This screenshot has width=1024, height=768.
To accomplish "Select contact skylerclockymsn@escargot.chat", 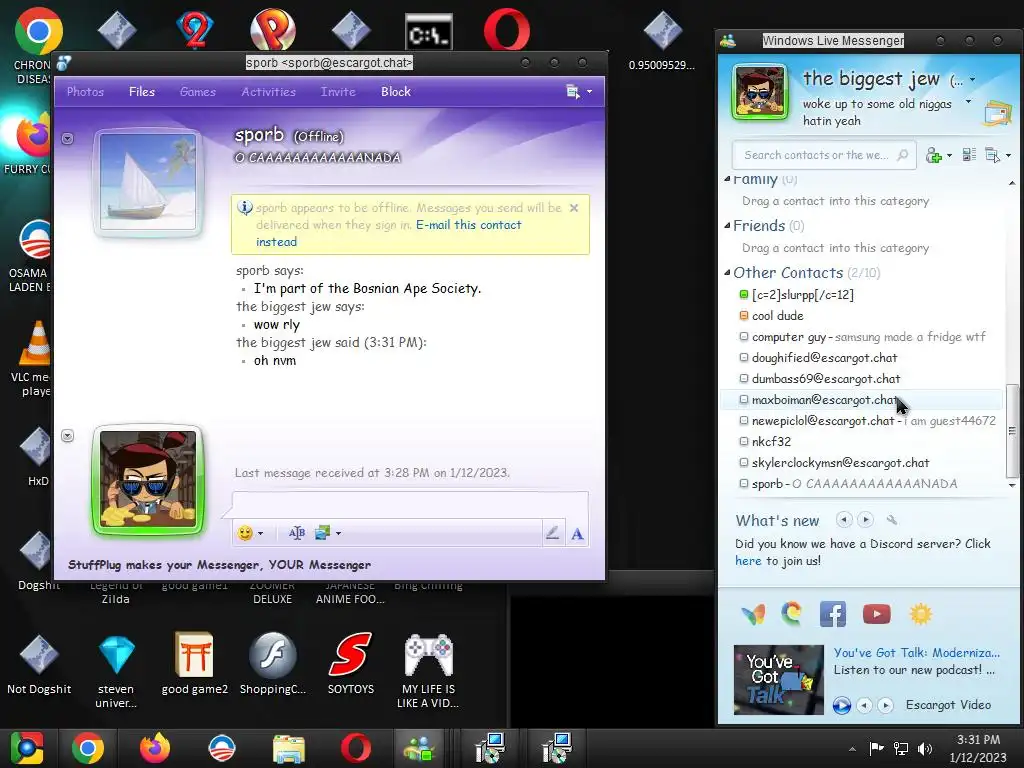I will pyautogui.click(x=862, y=462).
